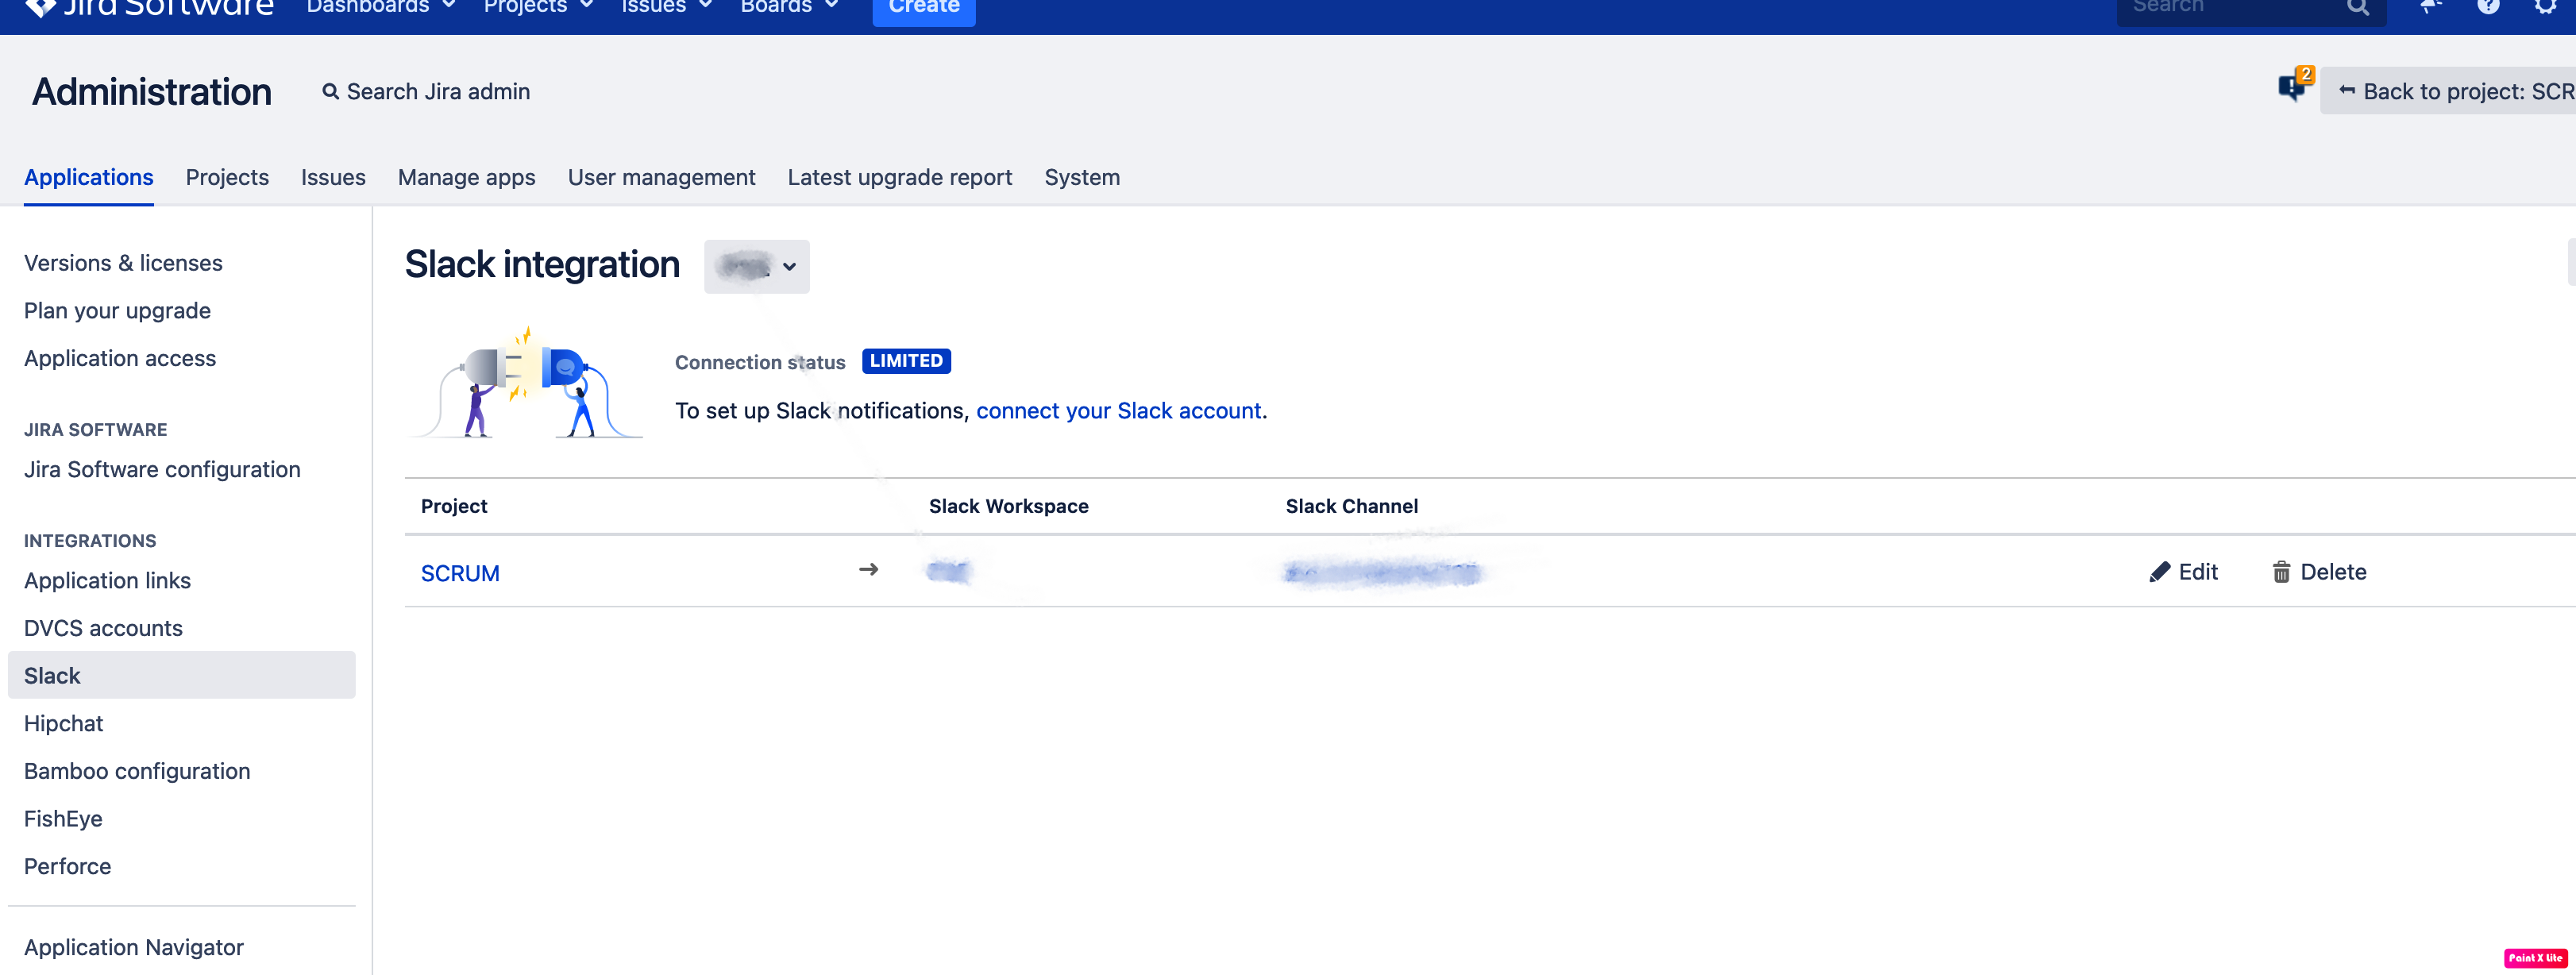Open the SCRUM project link
The width and height of the screenshot is (2576, 975).
[x=460, y=573]
